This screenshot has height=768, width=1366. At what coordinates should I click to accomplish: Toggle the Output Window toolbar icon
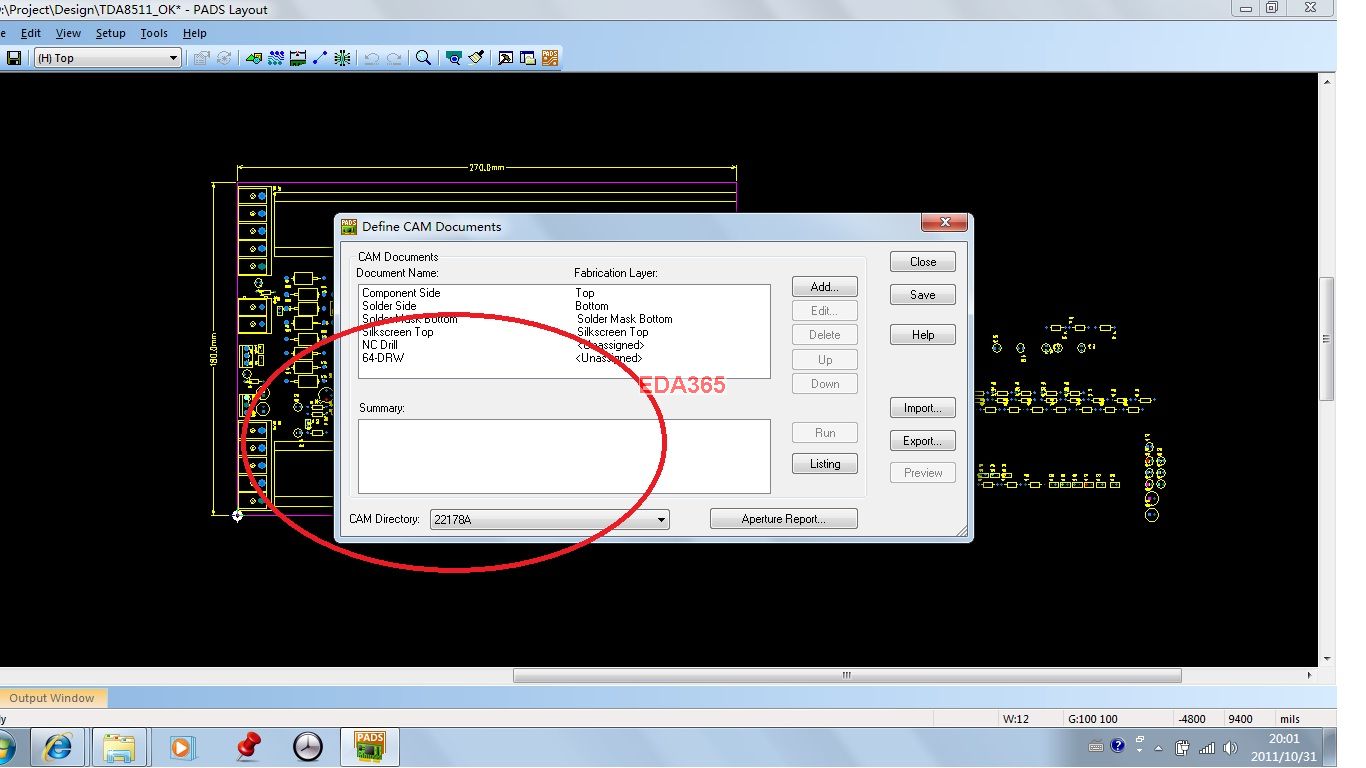(505, 58)
